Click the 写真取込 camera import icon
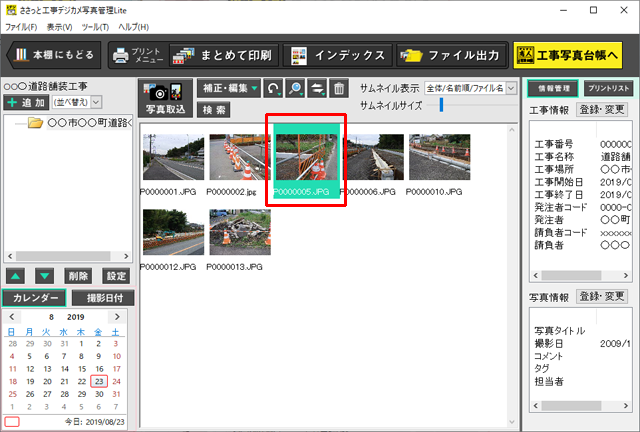This screenshot has height=432, width=640. (165, 98)
